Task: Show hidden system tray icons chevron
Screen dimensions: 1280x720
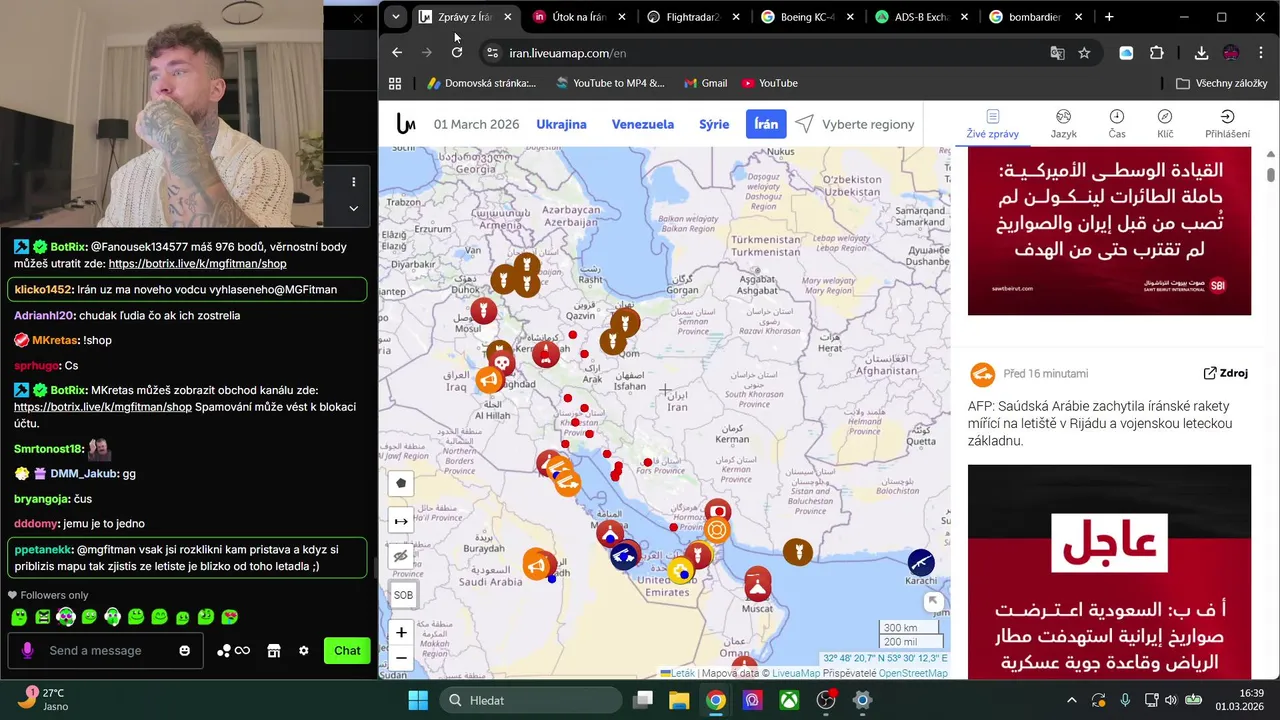Action: [x=1071, y=700]
